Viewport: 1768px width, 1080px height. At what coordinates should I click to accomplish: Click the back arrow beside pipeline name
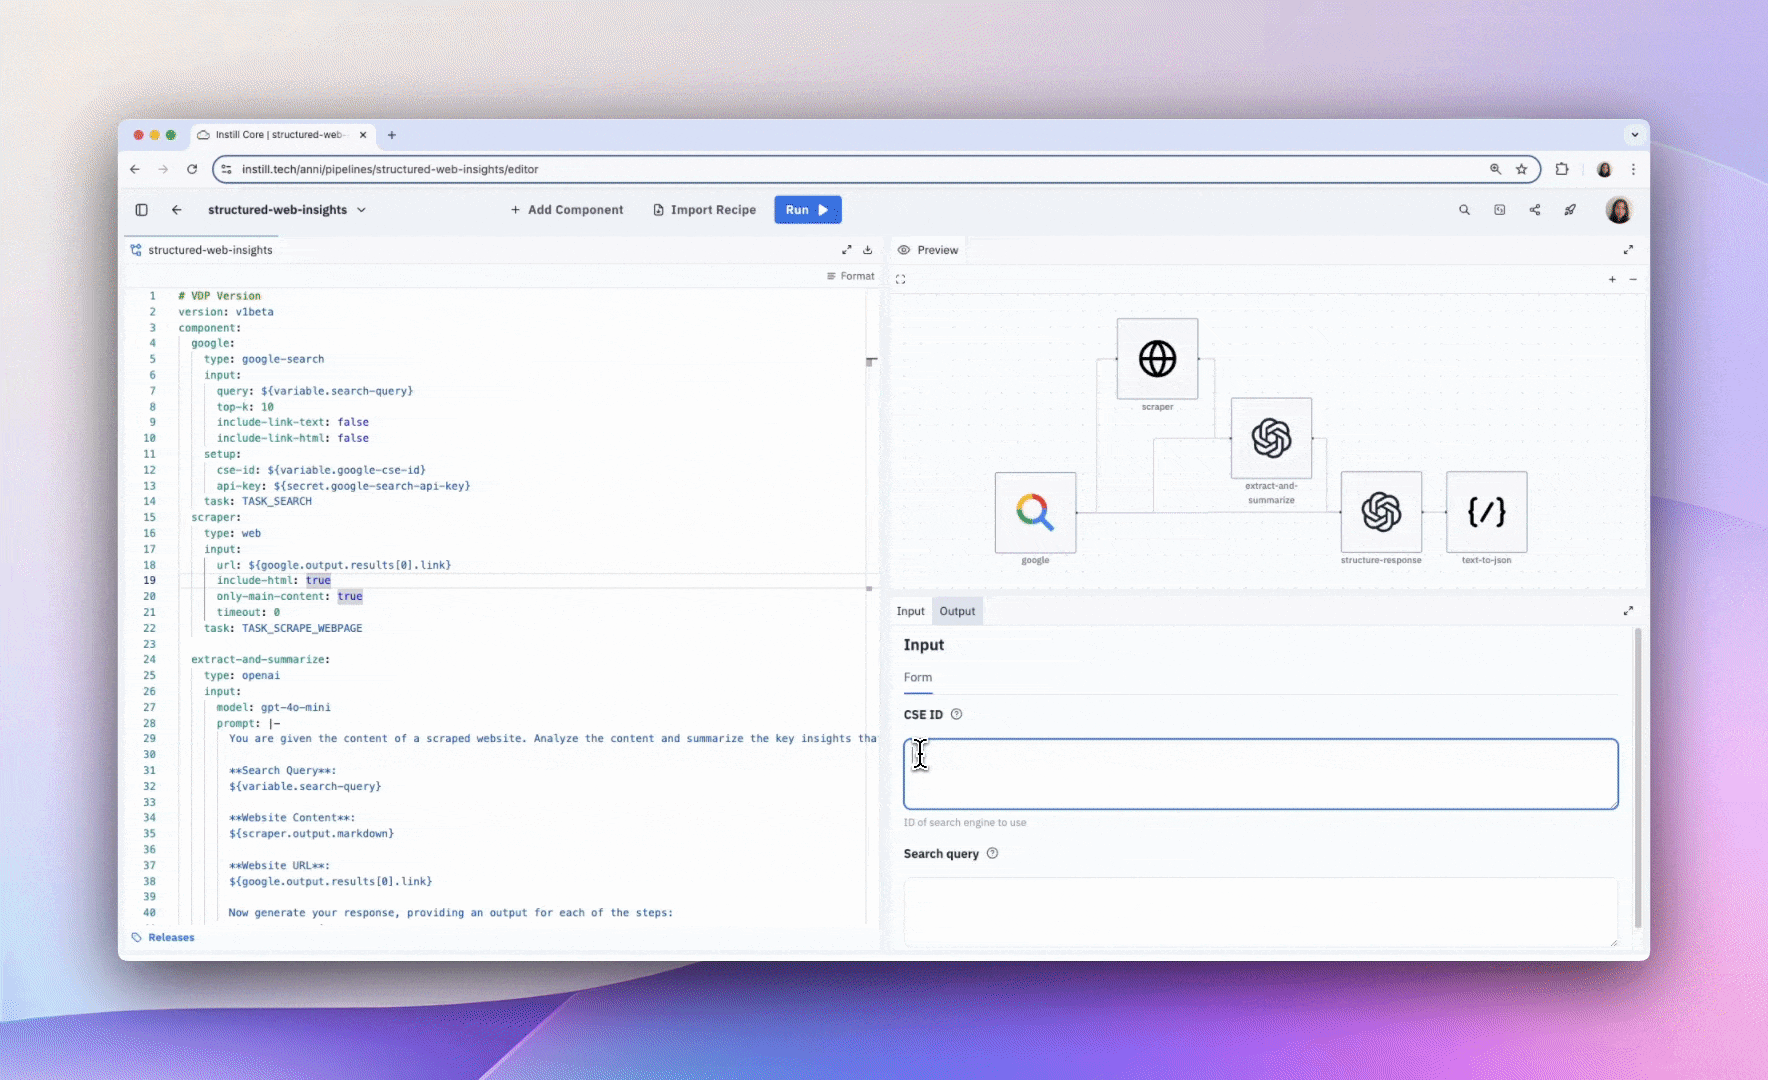click(x=176, y=210)
